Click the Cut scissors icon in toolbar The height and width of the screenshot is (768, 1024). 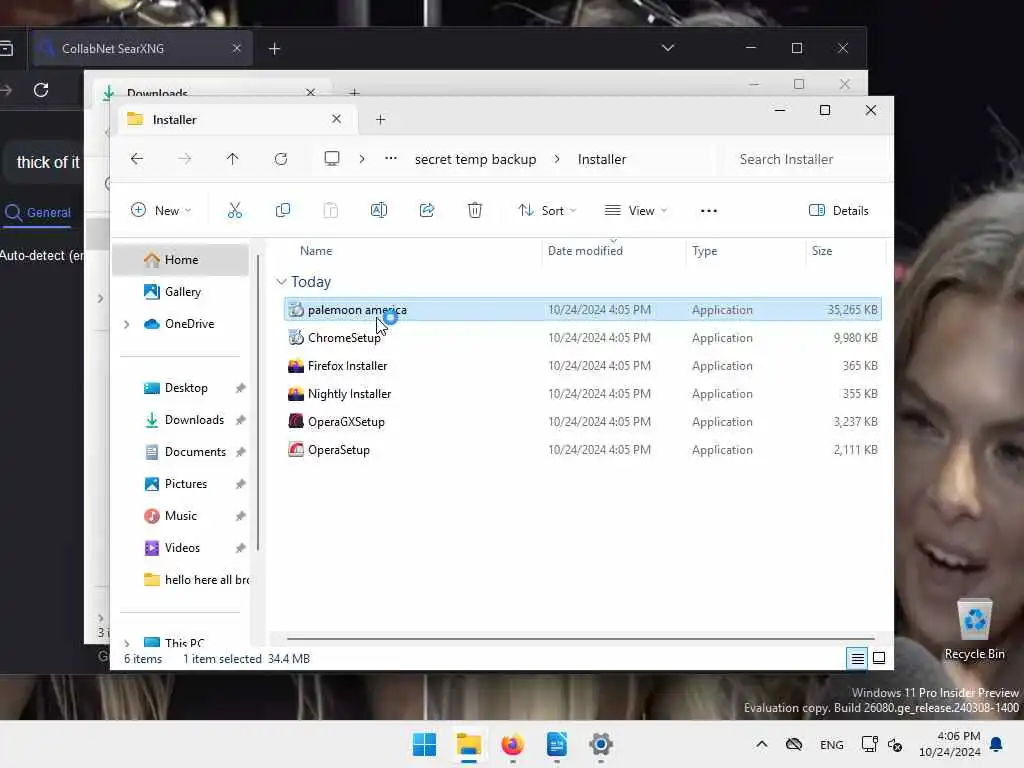tap(234, 210)
